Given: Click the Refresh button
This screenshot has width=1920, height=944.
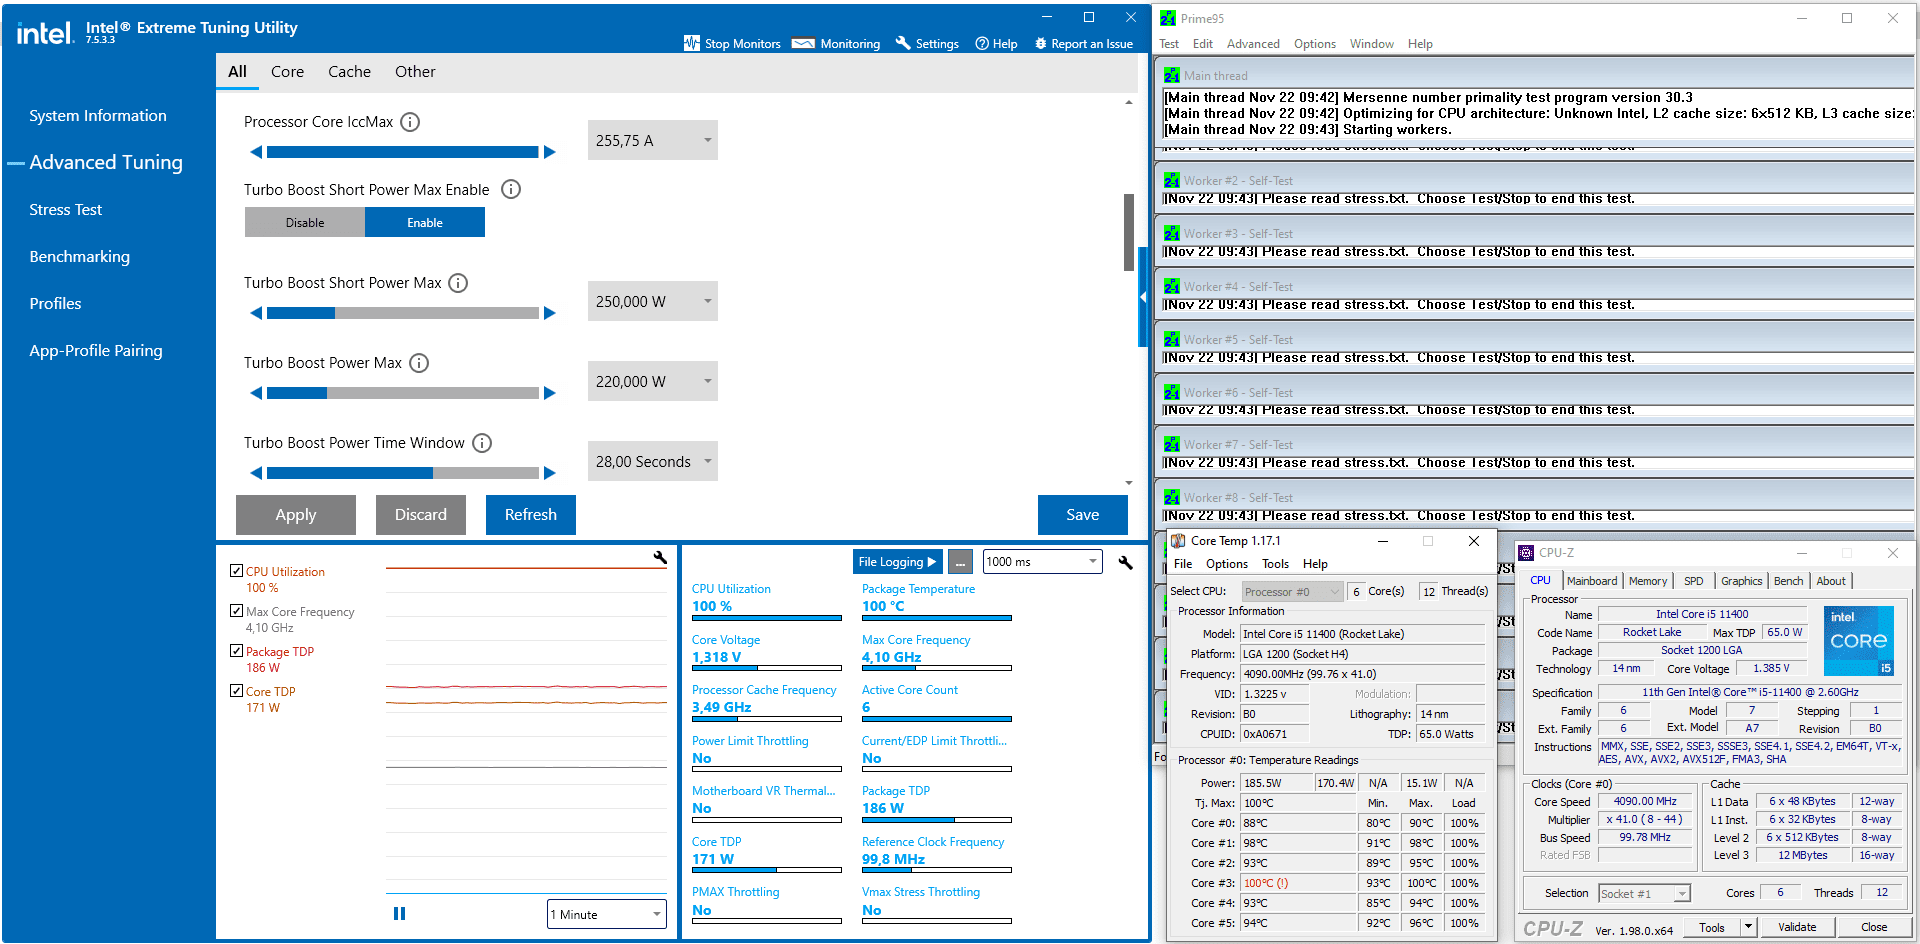Looking at the screenshot, I should (531, 515).
